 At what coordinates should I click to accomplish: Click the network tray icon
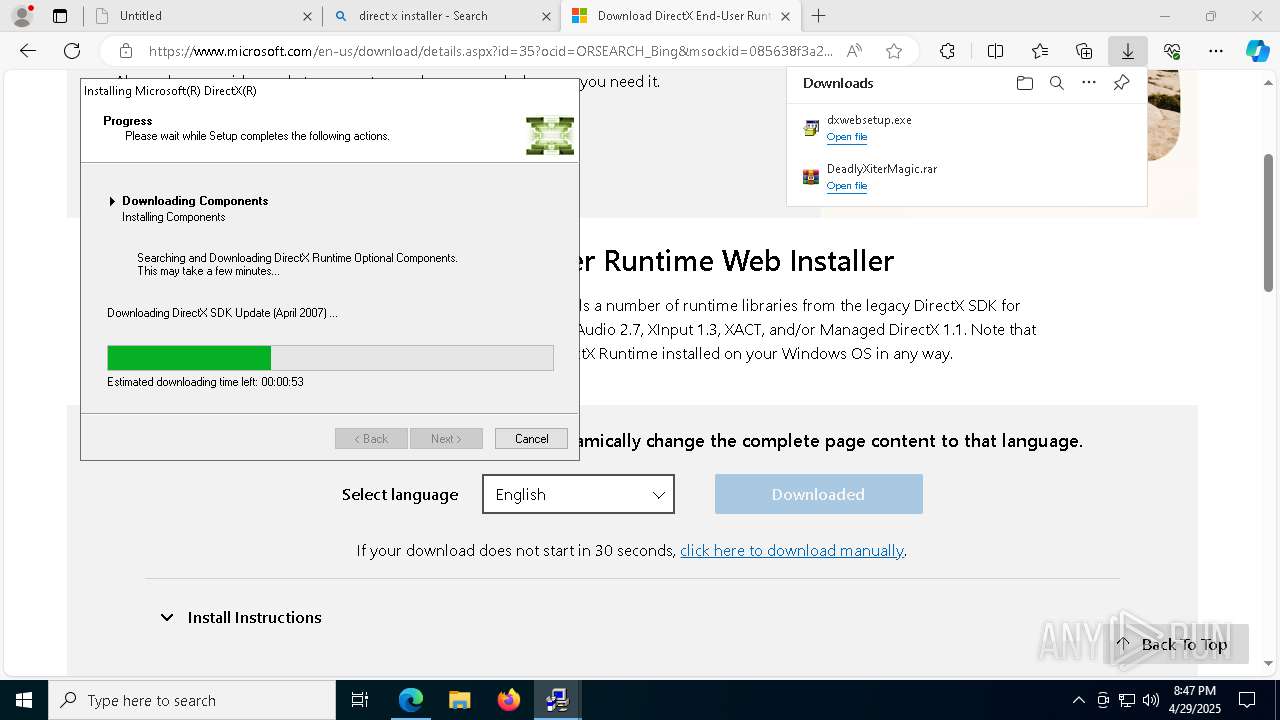(x=1127, y=700)
